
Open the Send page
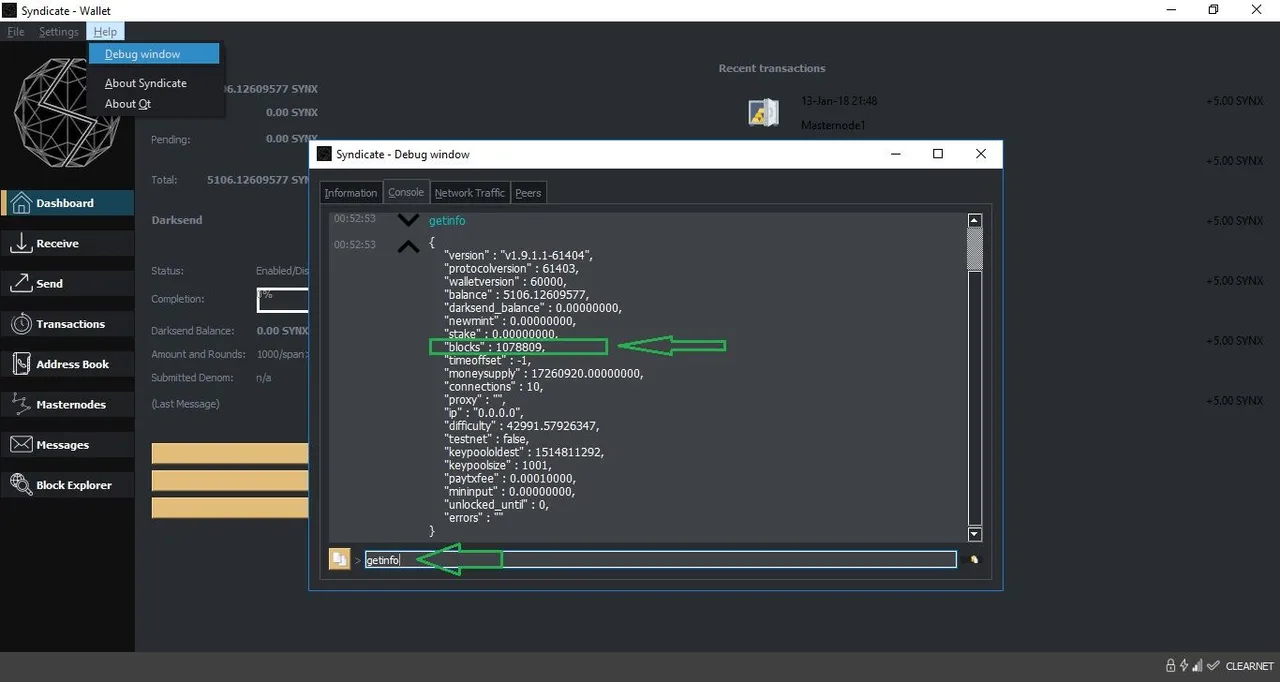67,284
